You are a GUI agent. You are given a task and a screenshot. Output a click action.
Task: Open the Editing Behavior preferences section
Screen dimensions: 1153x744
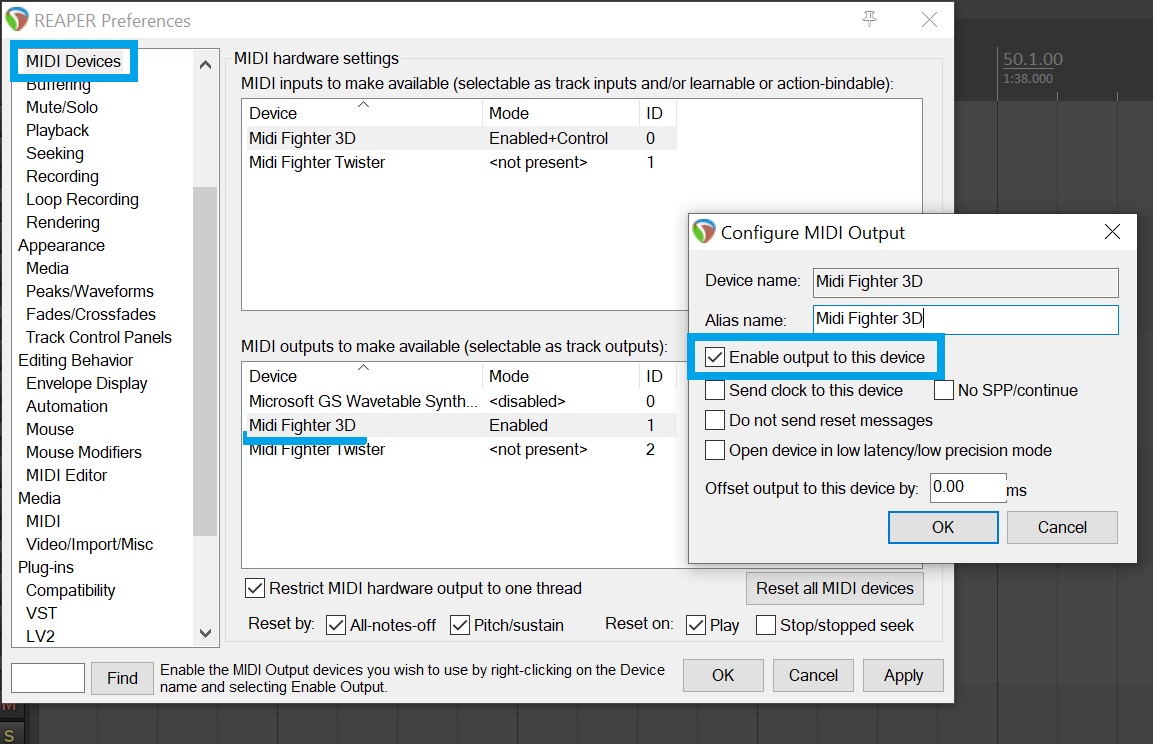pos(75,360)
